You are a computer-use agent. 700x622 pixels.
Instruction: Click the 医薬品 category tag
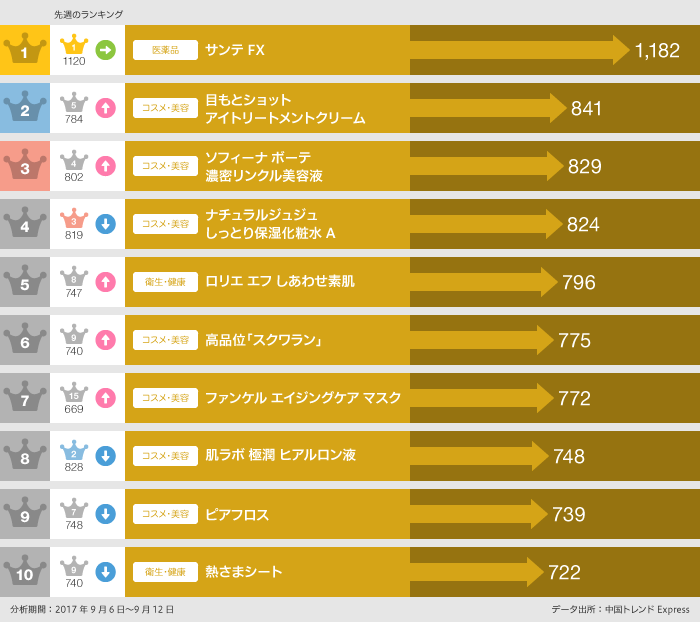(x=165, y=50)
